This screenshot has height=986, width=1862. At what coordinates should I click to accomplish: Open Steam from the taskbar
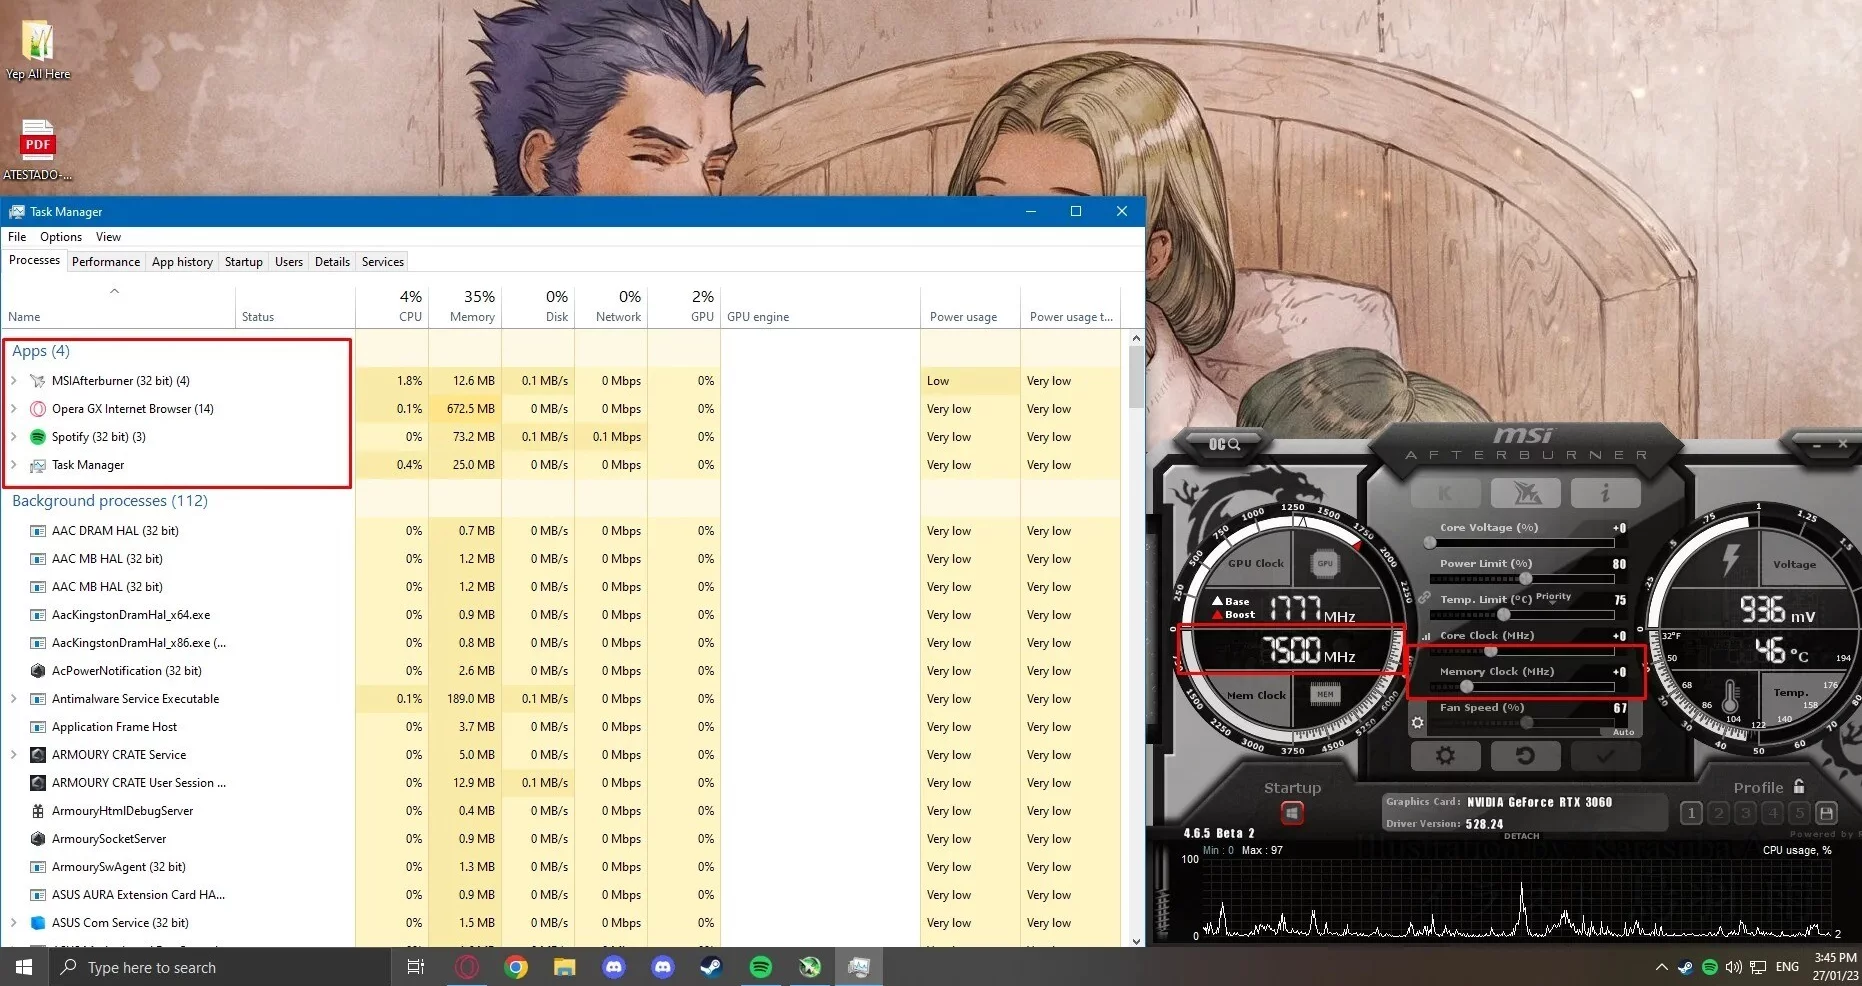click(x=711, y=967)
